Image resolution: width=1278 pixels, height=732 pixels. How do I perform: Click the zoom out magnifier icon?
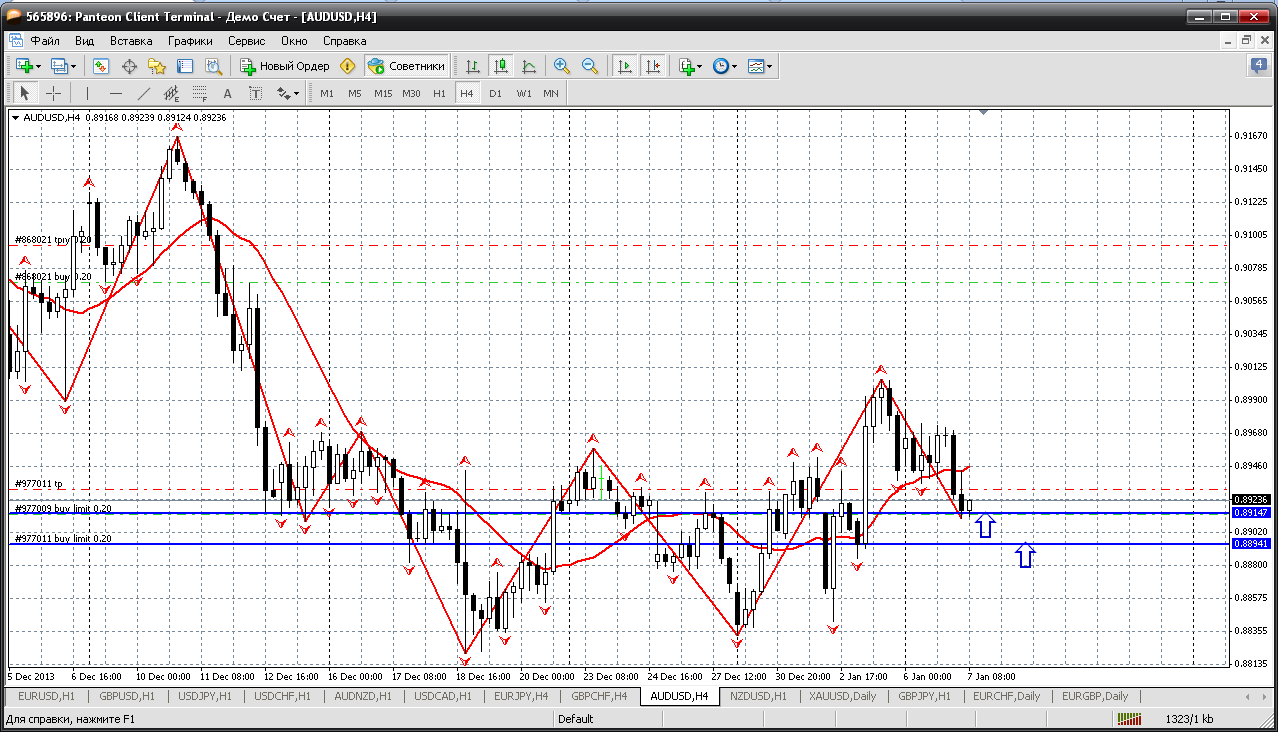pos(590,66)
